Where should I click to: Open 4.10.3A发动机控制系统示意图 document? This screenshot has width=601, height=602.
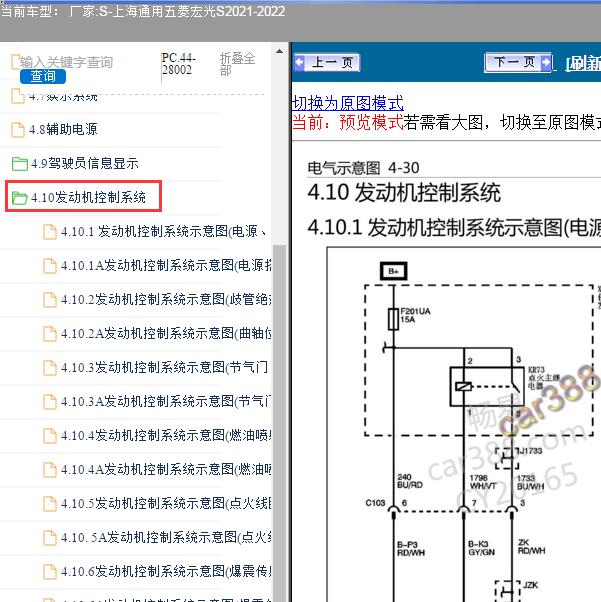pos(166,401)
